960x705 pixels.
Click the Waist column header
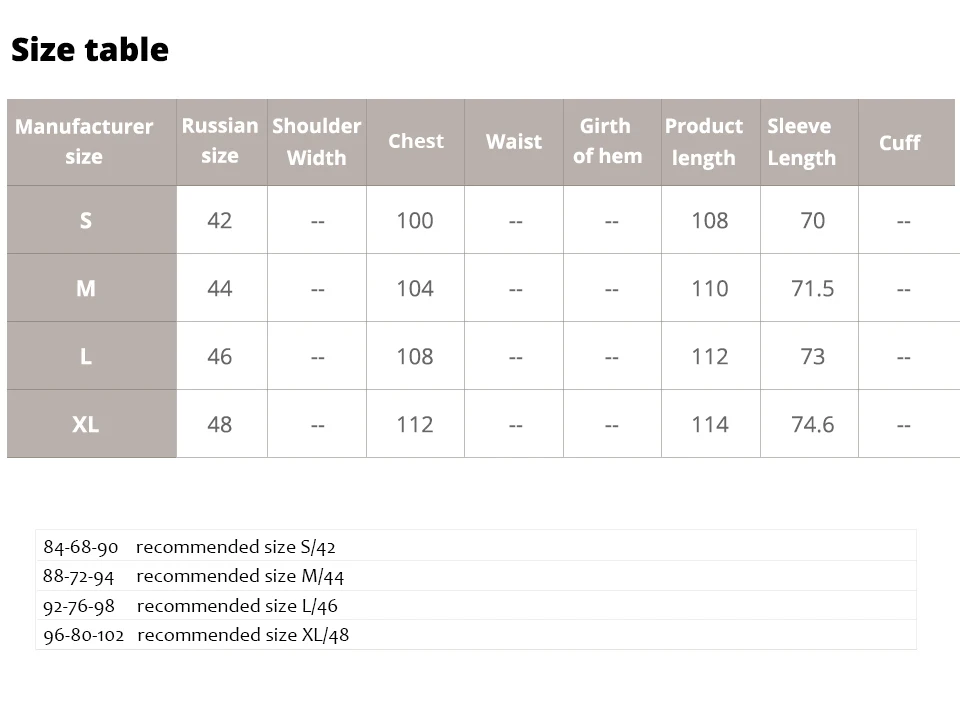coord(513,142)
